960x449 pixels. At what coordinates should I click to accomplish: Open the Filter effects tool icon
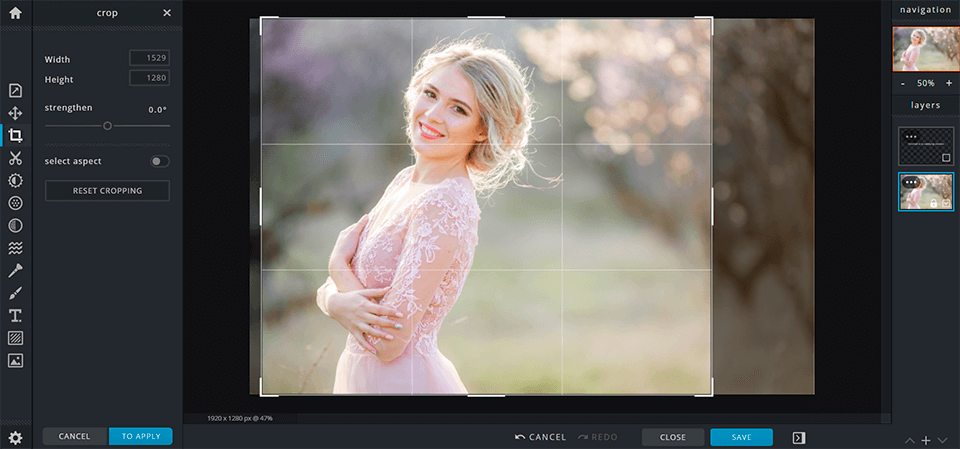coord(15,203)
